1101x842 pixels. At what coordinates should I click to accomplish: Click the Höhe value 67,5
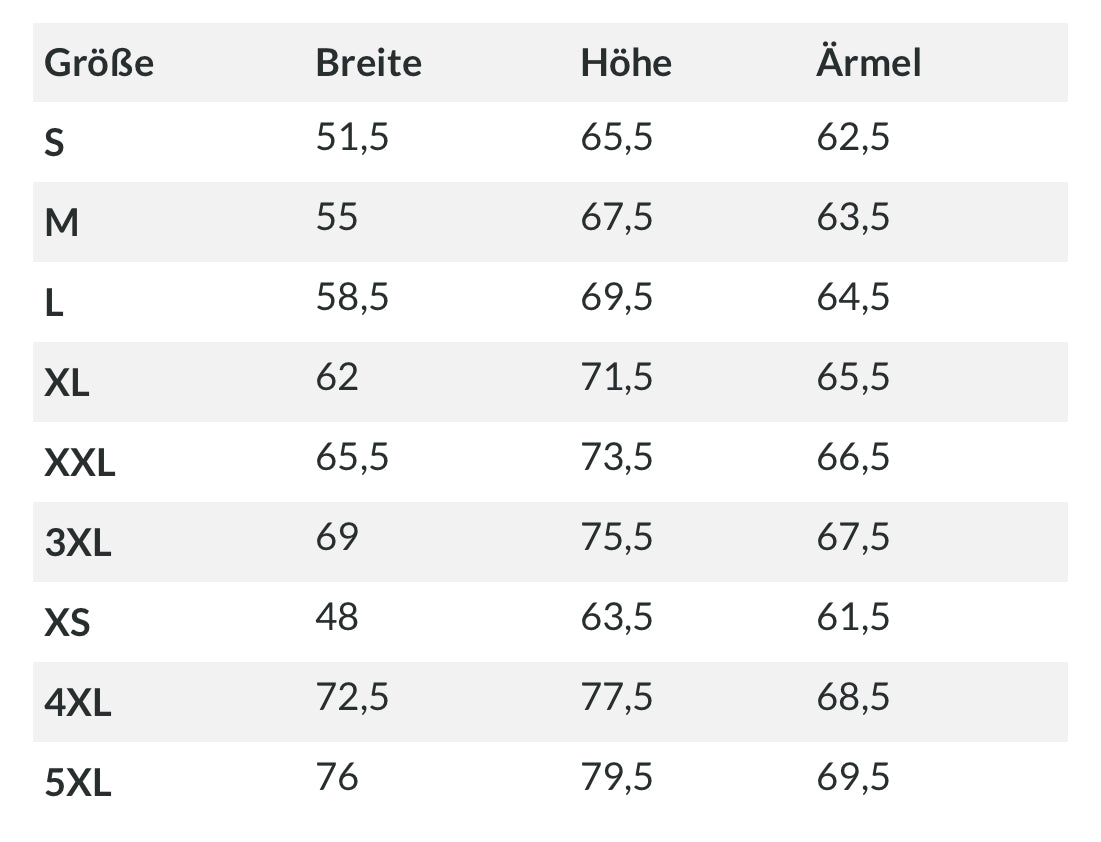coord(617,217)
